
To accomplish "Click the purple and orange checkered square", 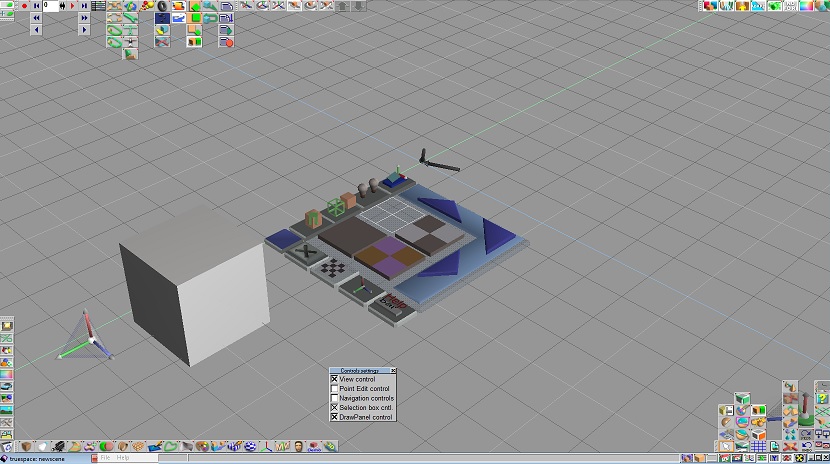I will (x=390, y=258).
